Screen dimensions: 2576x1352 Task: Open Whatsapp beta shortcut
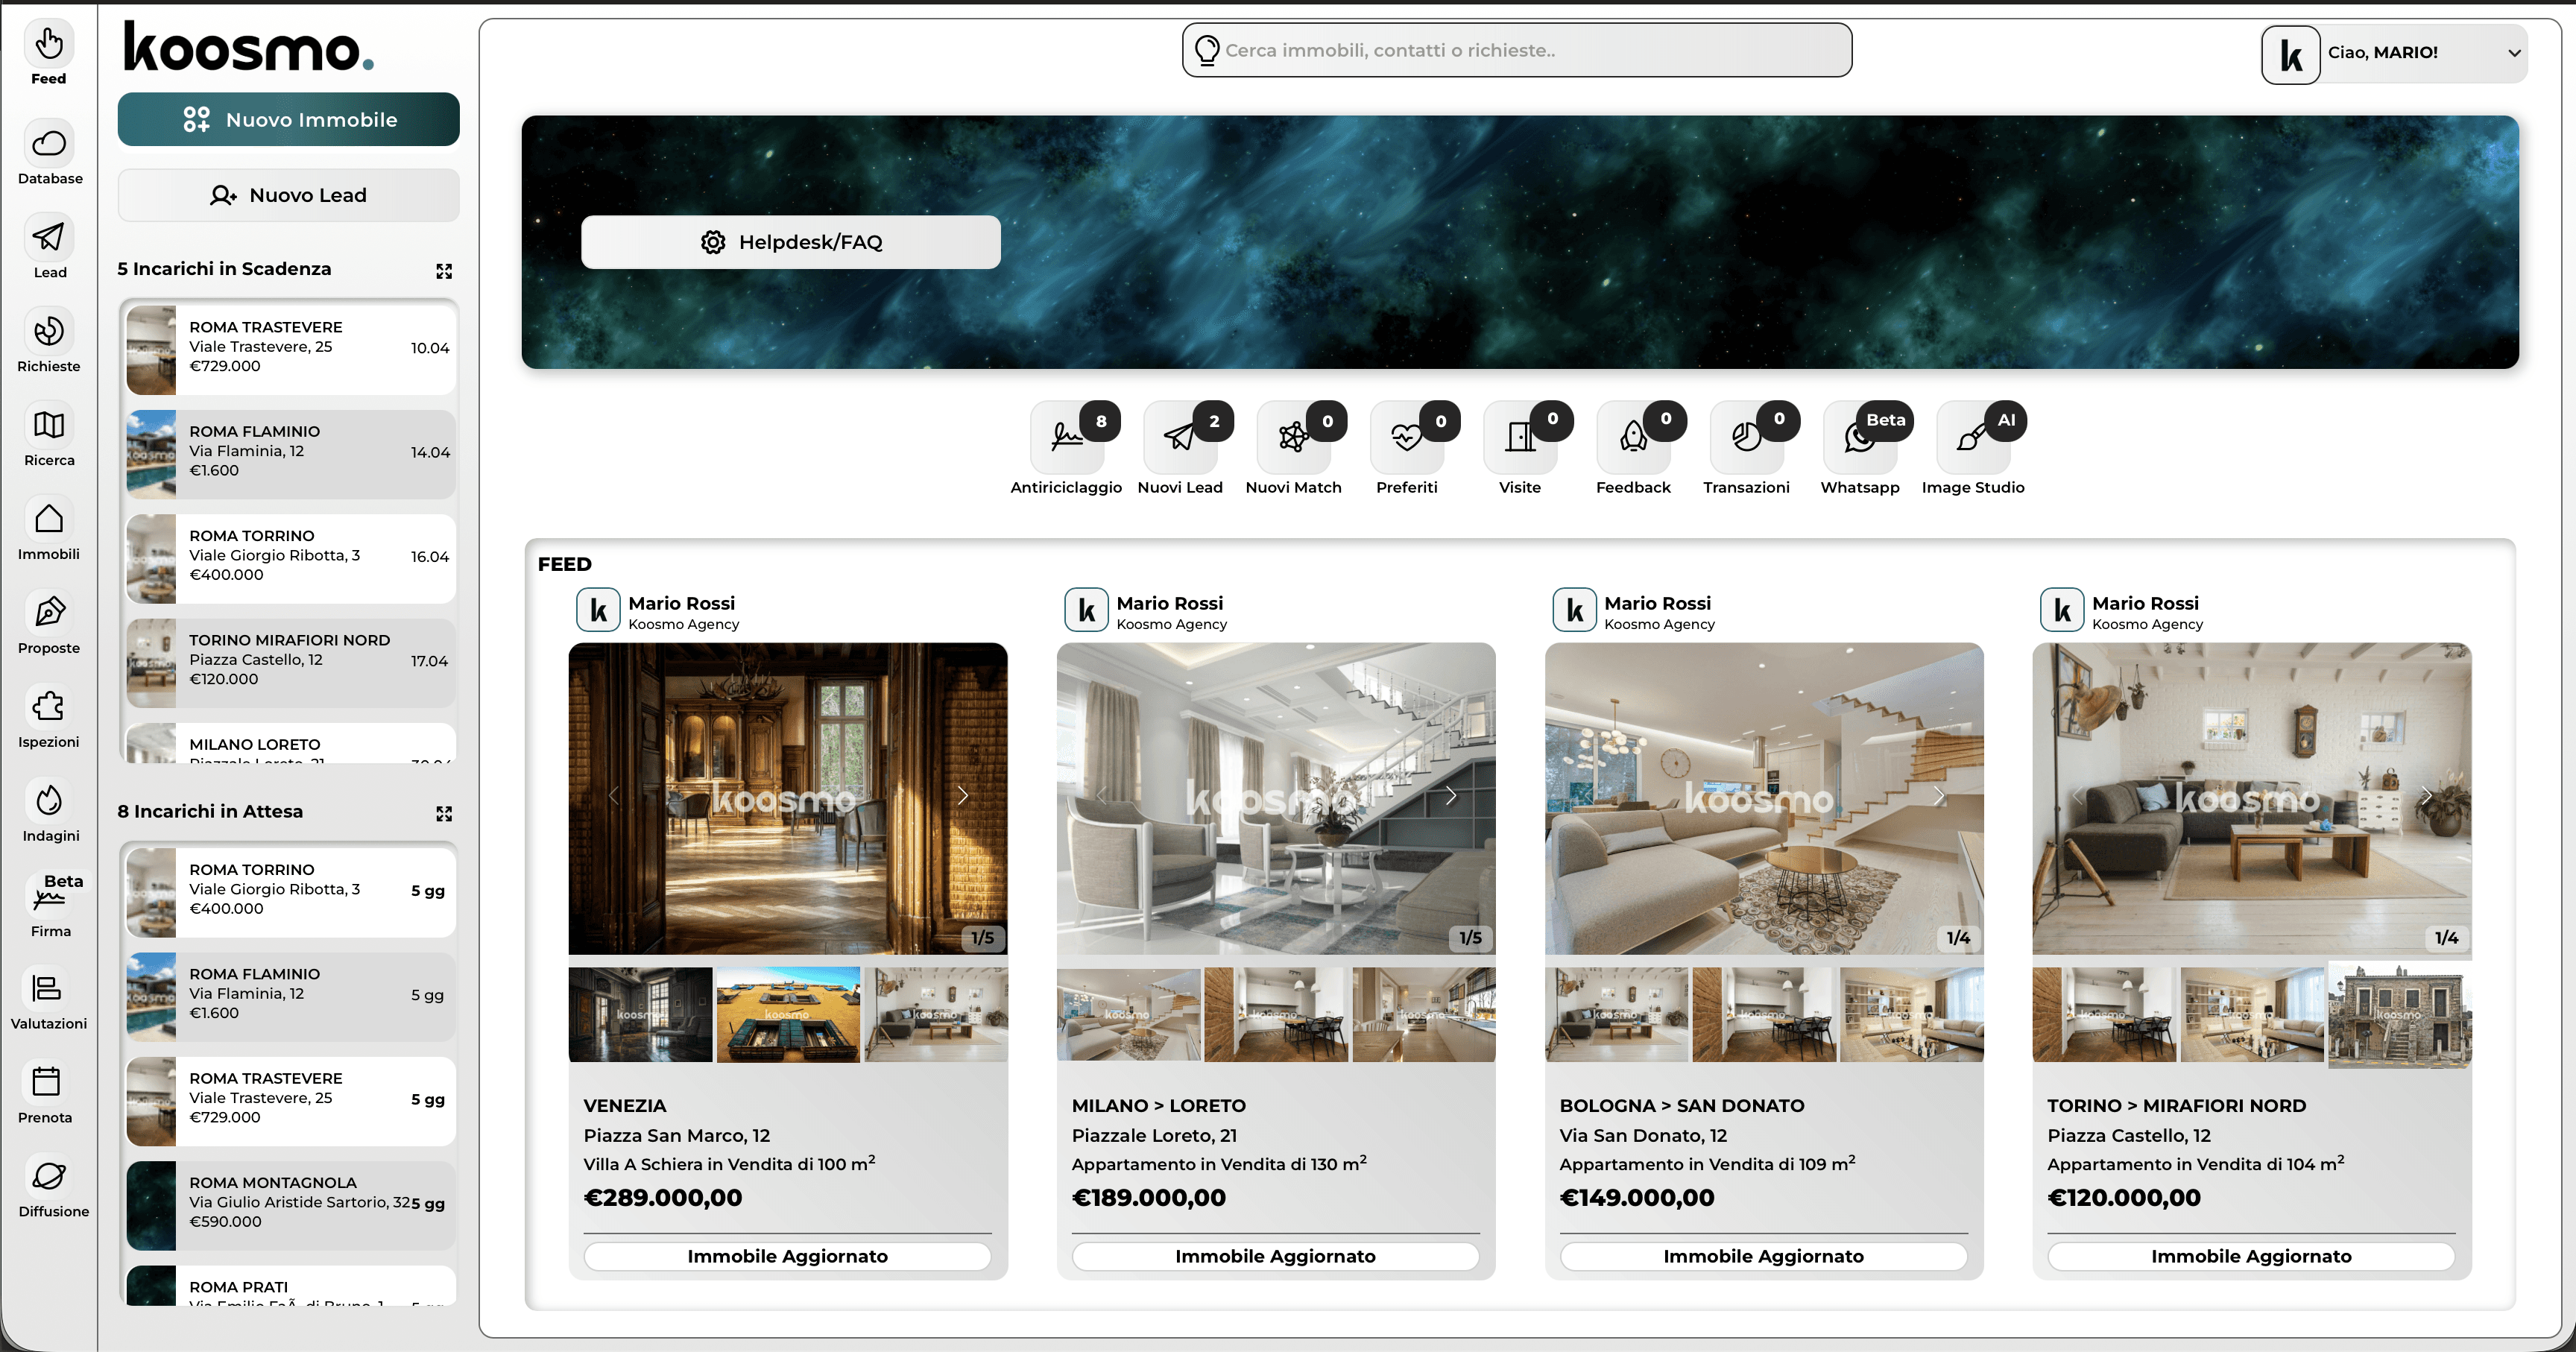pos(1860,437)
